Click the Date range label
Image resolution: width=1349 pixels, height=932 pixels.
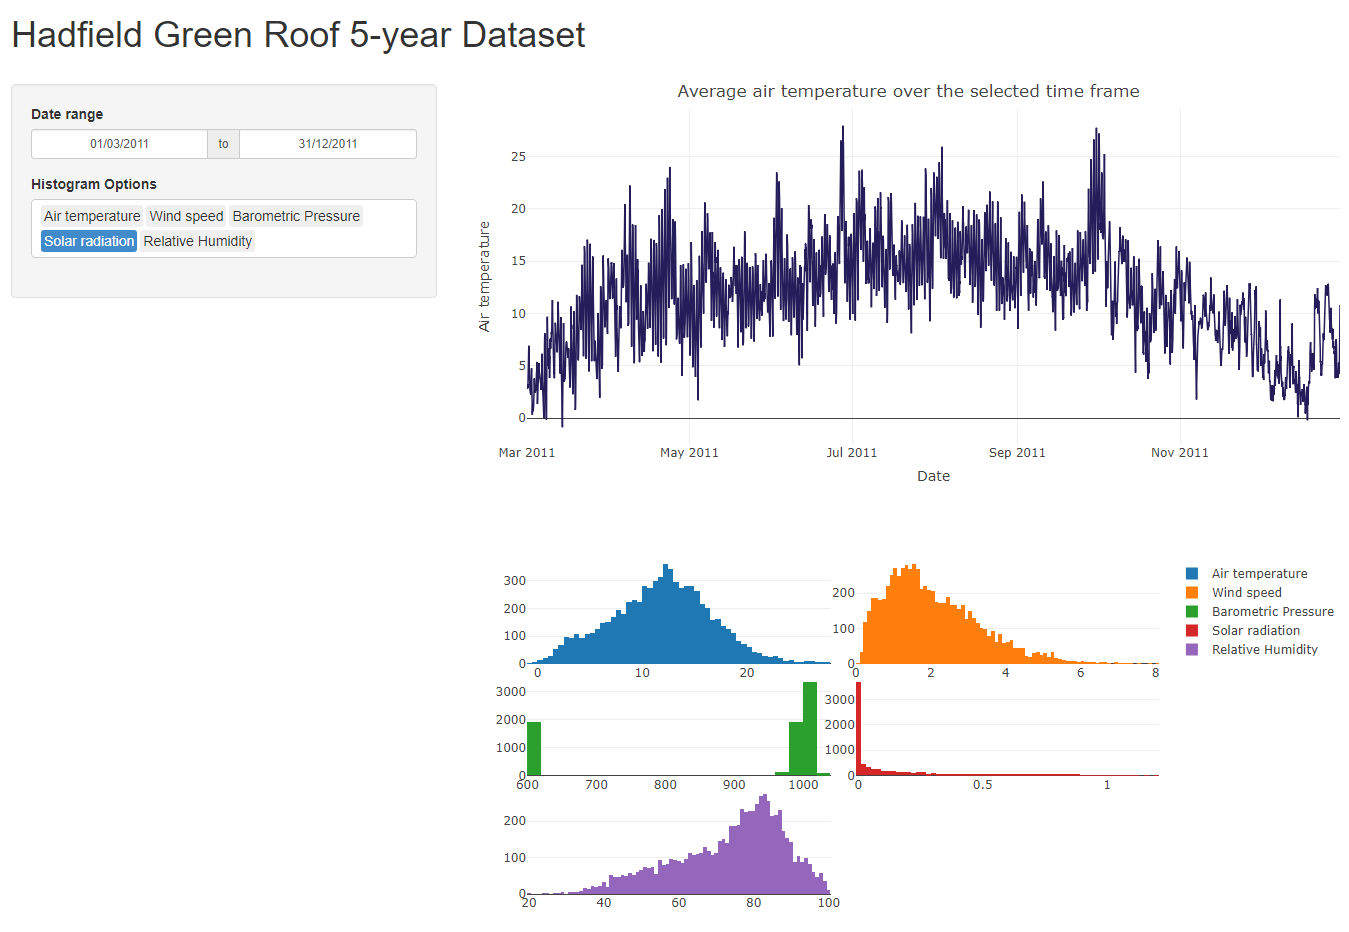point(67,114)
